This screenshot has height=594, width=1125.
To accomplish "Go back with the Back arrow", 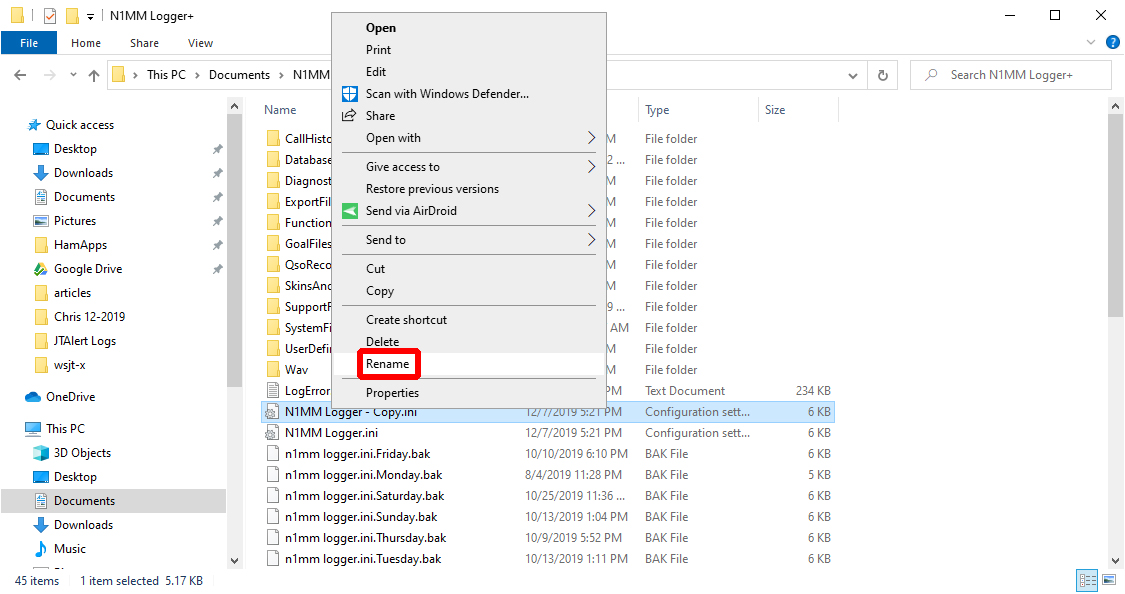I will (x=20, y=75).
